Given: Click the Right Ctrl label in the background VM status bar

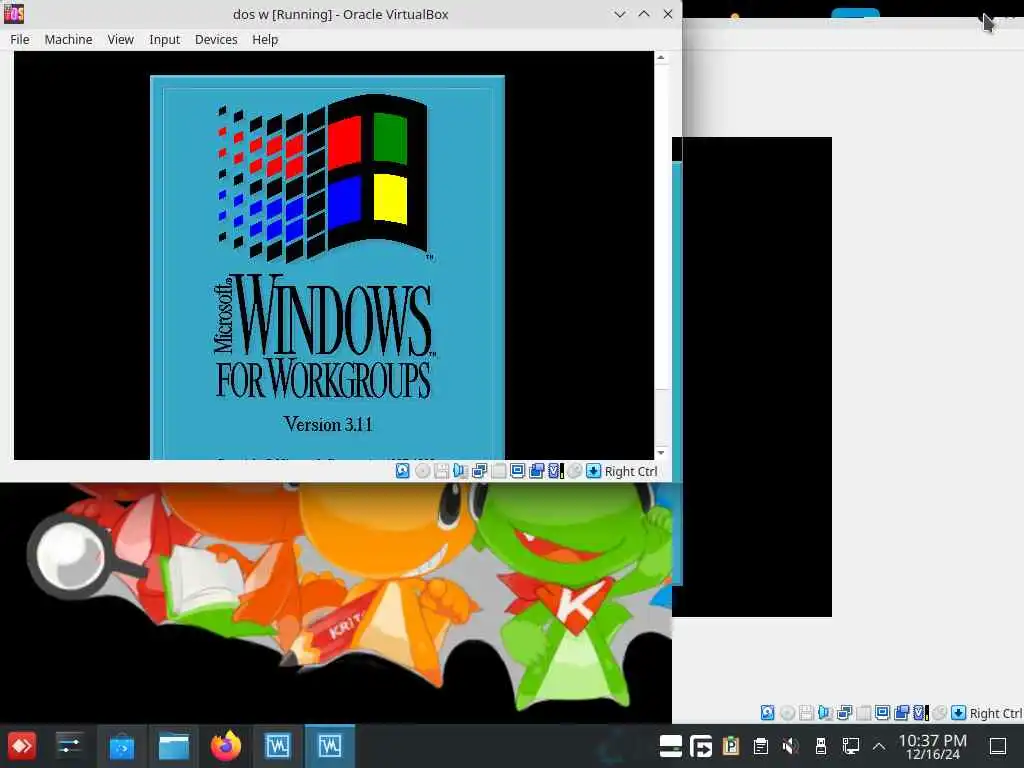Looking at the screenshot, I should click(x=995, y=714).
